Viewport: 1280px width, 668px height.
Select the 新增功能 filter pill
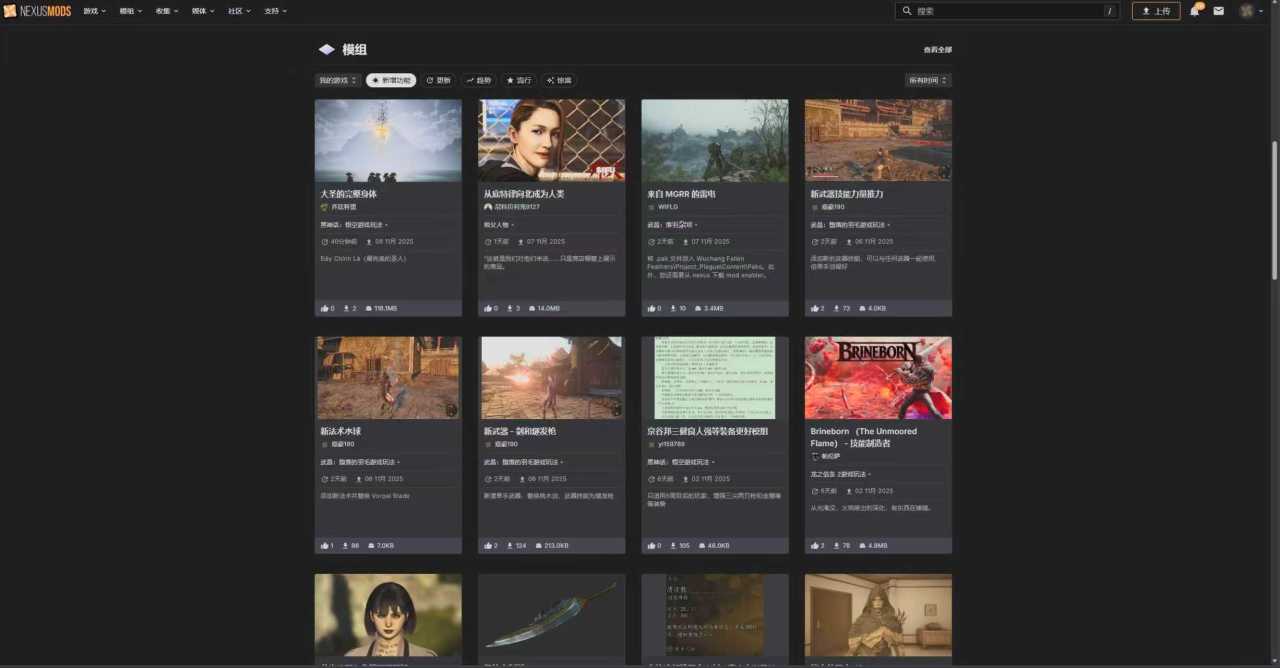coord(391,80)
